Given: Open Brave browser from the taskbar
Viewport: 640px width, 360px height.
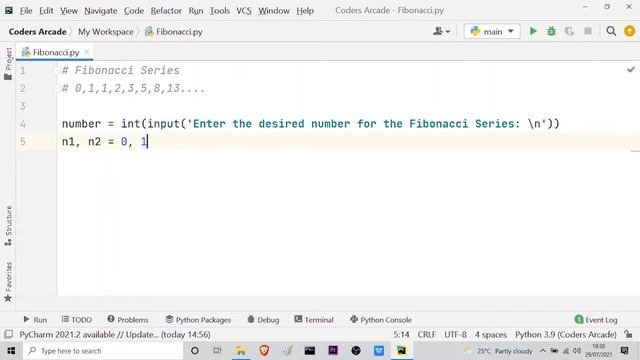Looking at the screenshot, I should coord(264,351).
